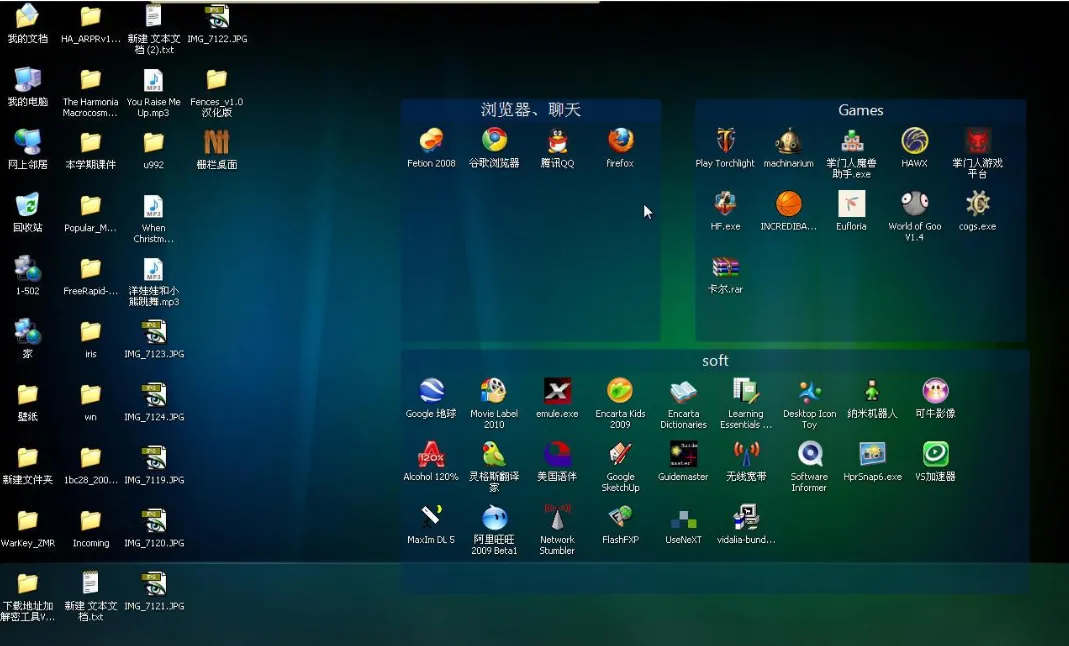Launch the firefox browser icon
Viewport: 1069px width, 646px height.
tap(620, 141)
